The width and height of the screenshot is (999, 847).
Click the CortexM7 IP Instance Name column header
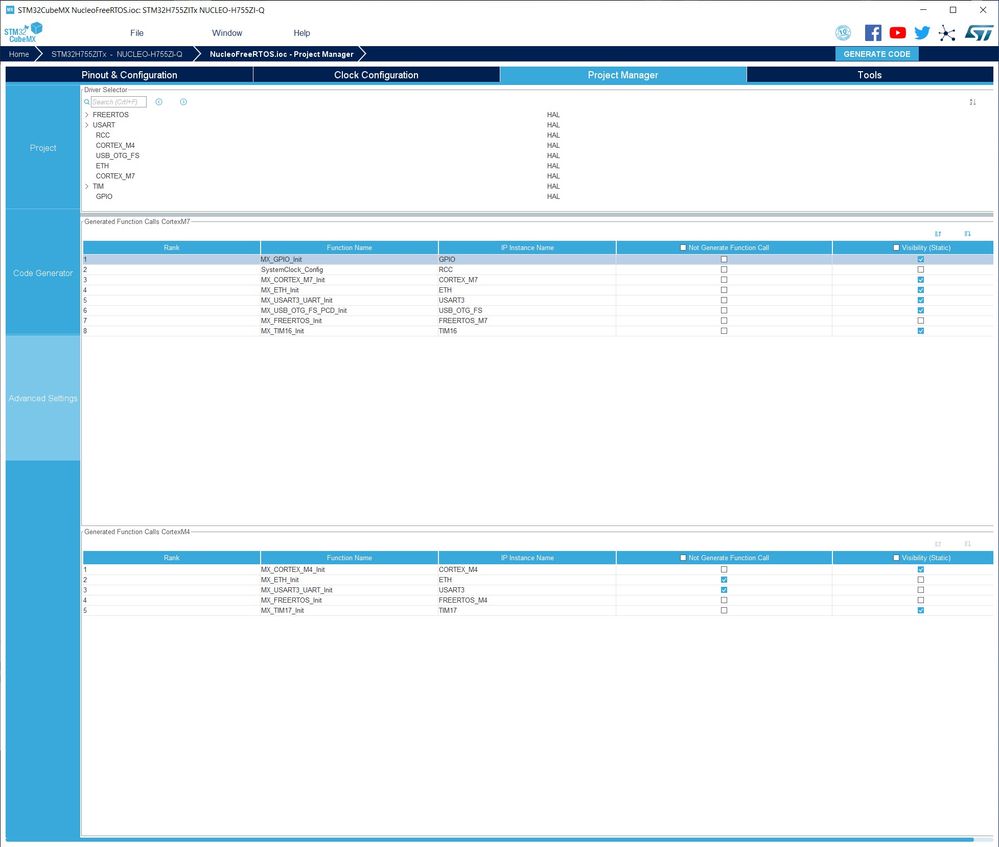(527, 247)
